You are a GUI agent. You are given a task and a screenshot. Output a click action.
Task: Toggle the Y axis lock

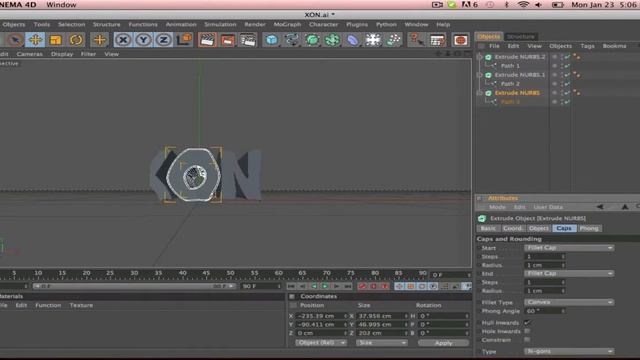[x=143, y=40]
